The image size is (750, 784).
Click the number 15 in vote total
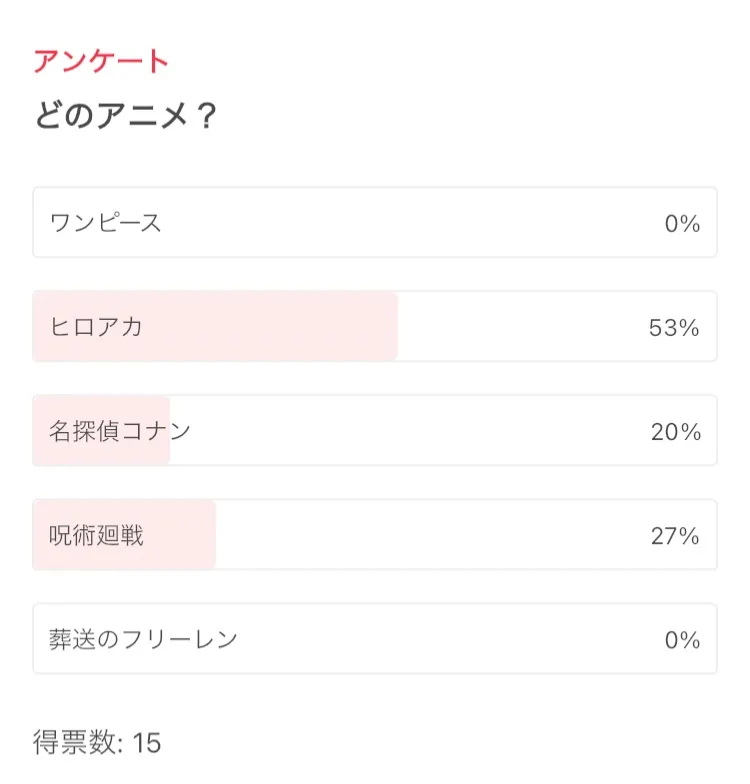pyautogui.click(x=146, y=743)
